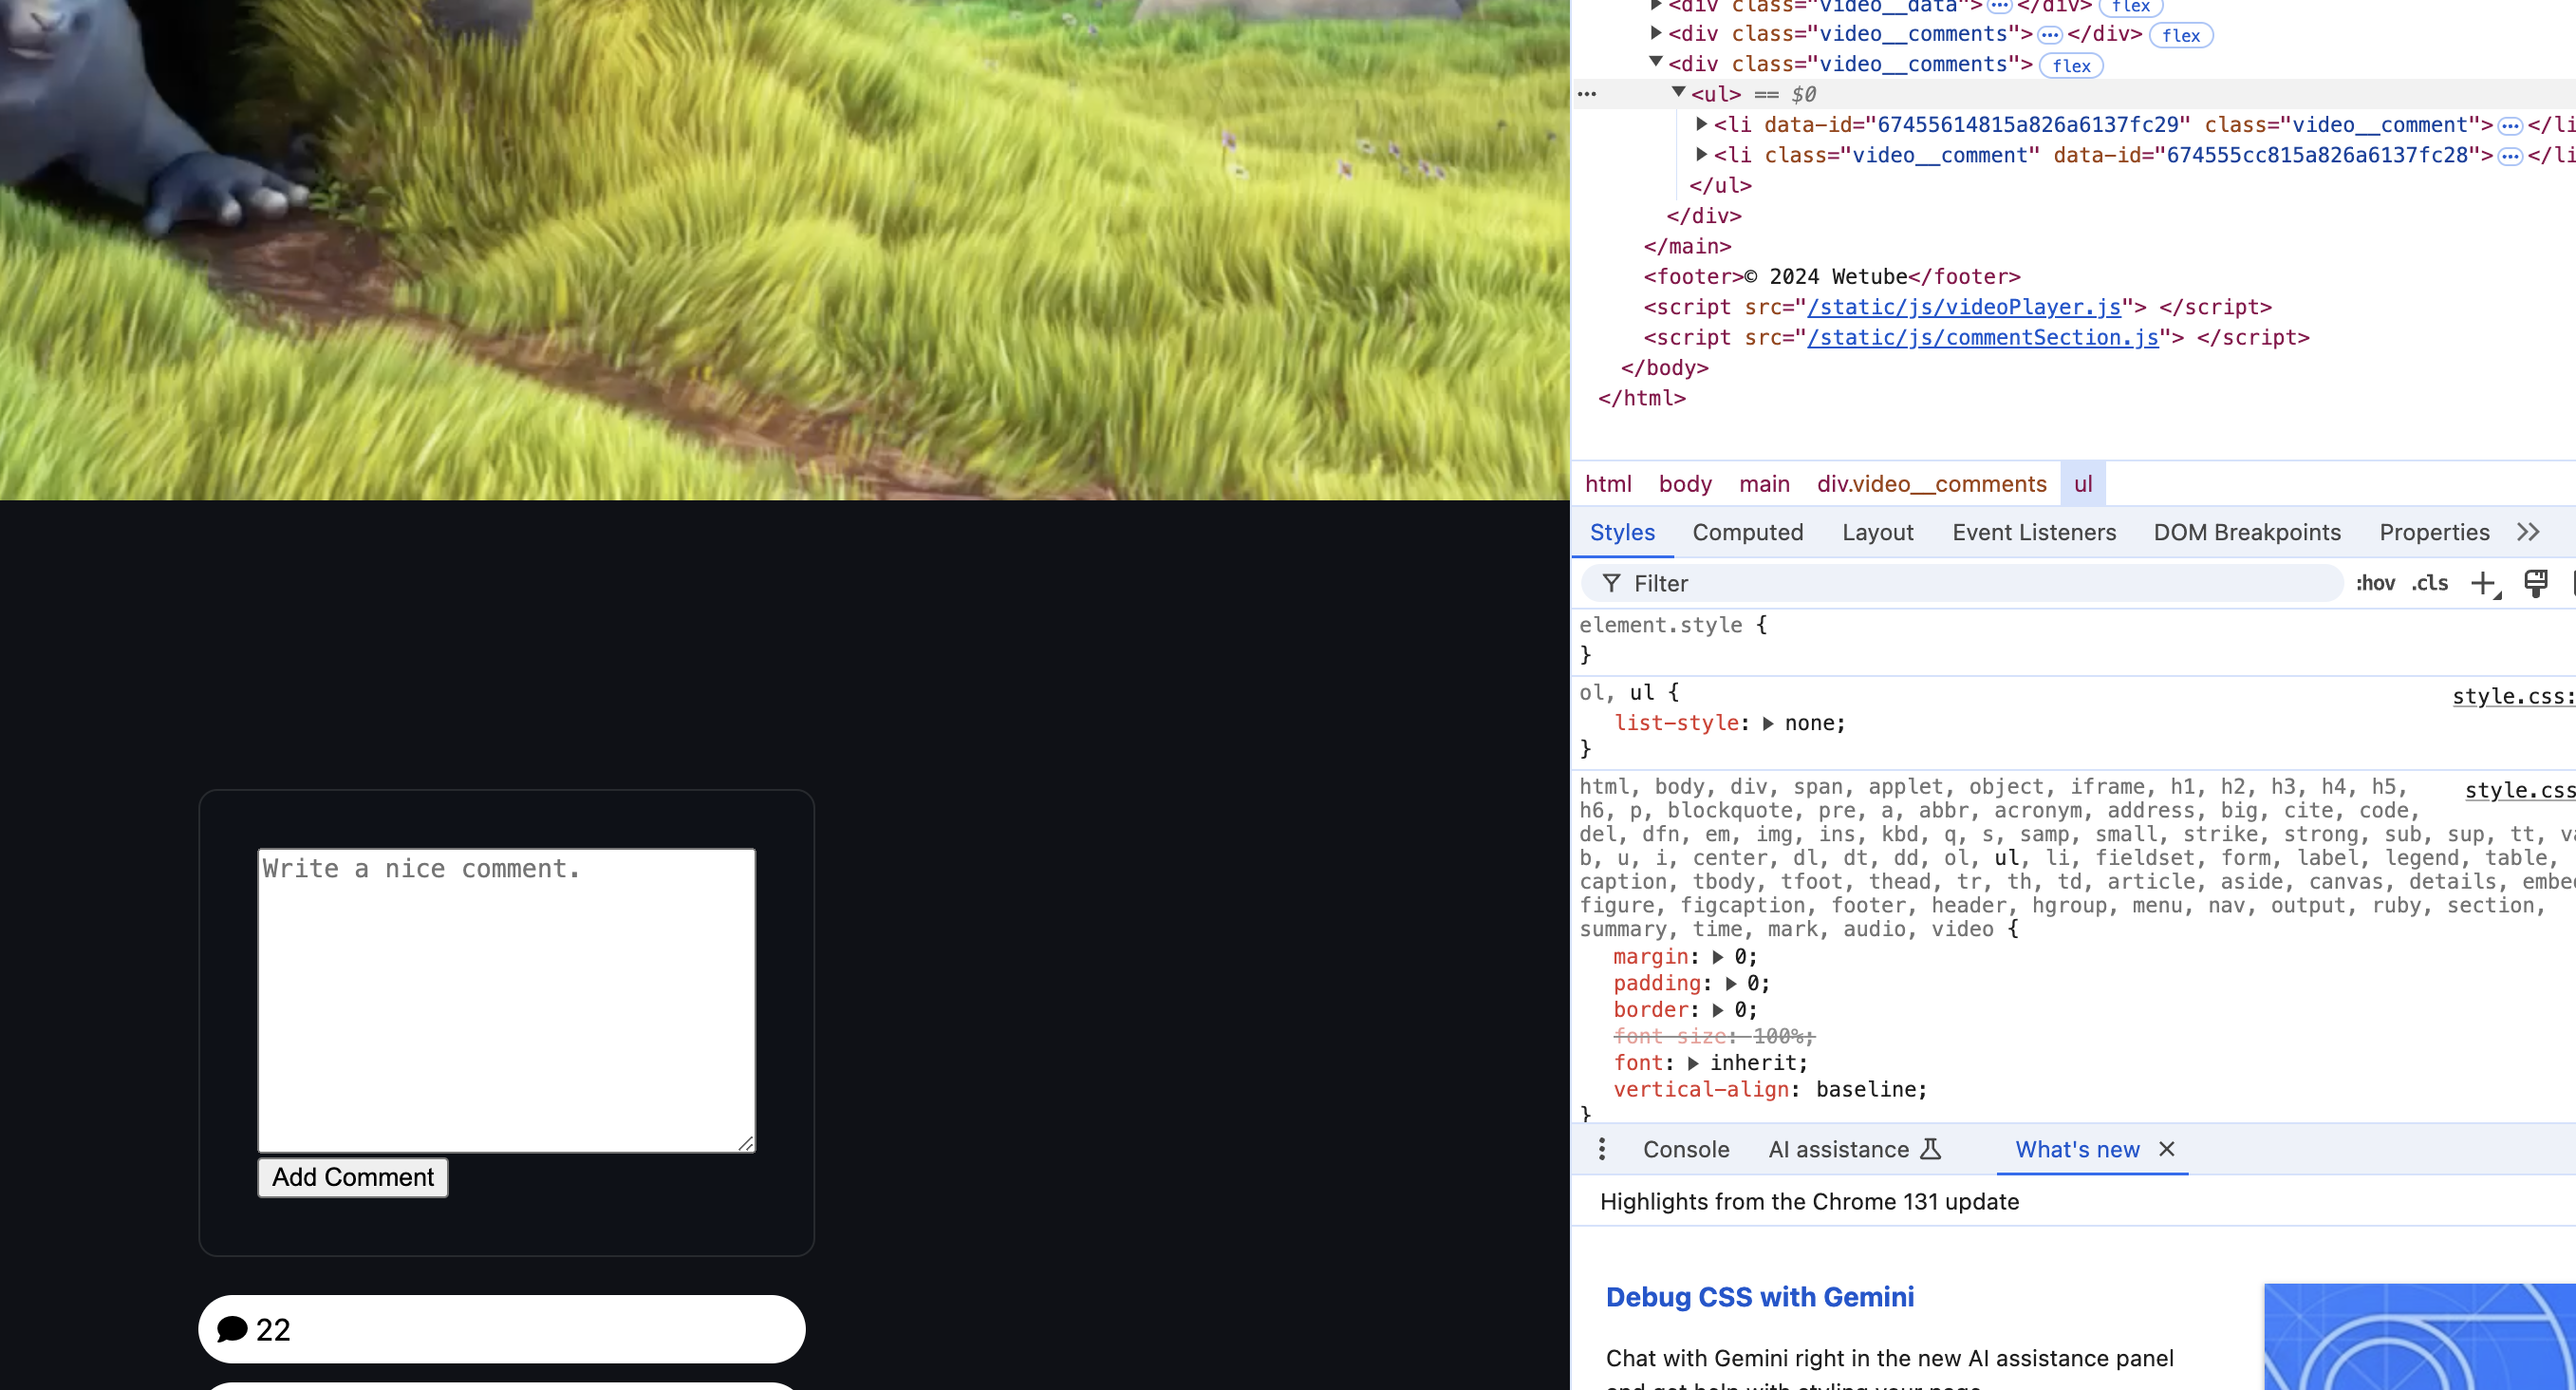
Task: Open the videoPlayer.js script link
Action: 1963,307
